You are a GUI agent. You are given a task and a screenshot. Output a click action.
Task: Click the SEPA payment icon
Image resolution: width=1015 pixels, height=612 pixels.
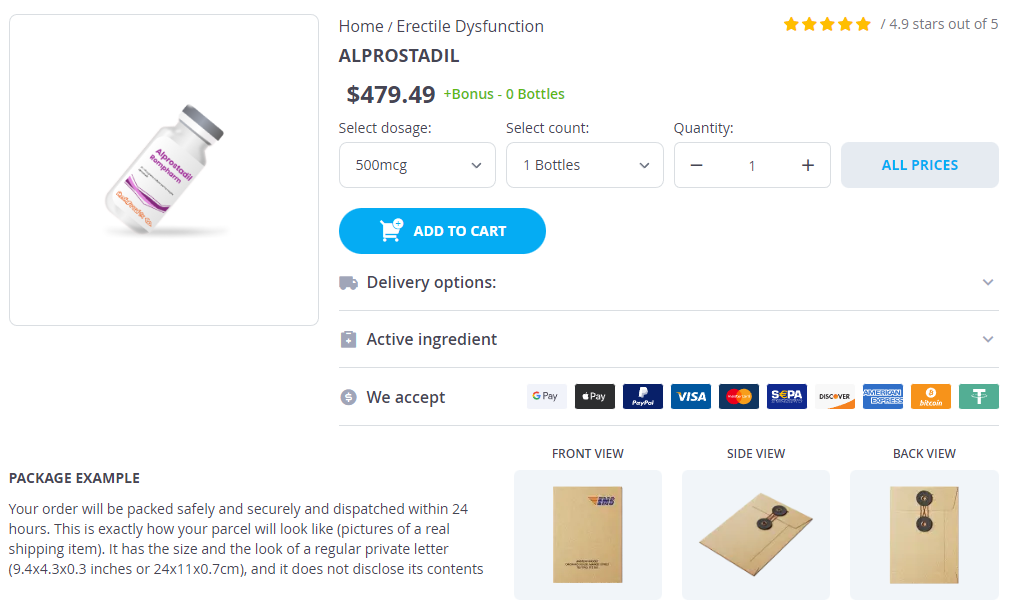(787, 397)
